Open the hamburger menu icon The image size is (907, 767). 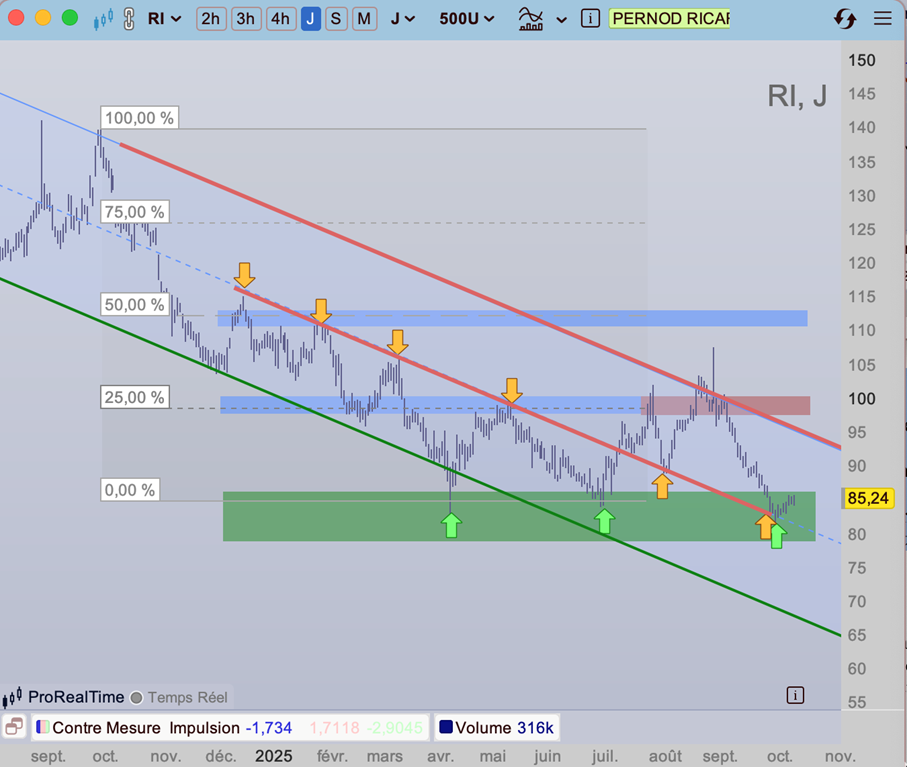click(881, 19)
